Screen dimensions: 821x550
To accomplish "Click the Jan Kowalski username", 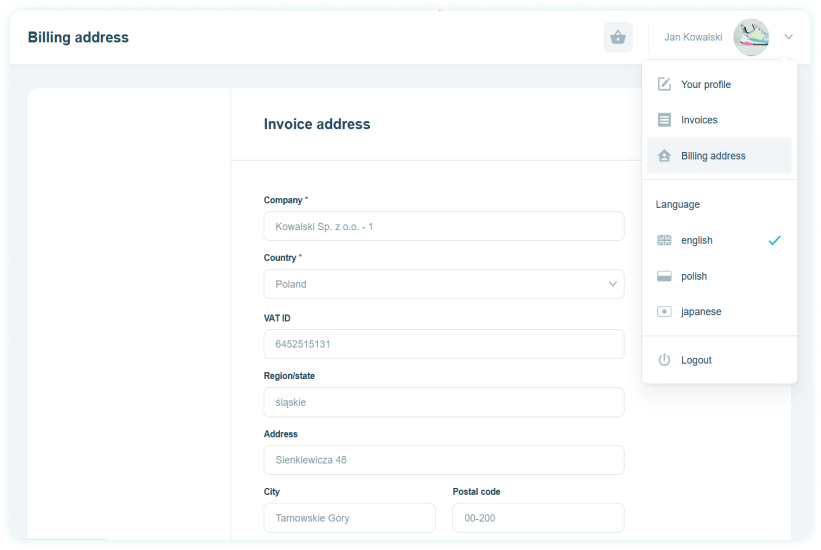I will point(693,37).
